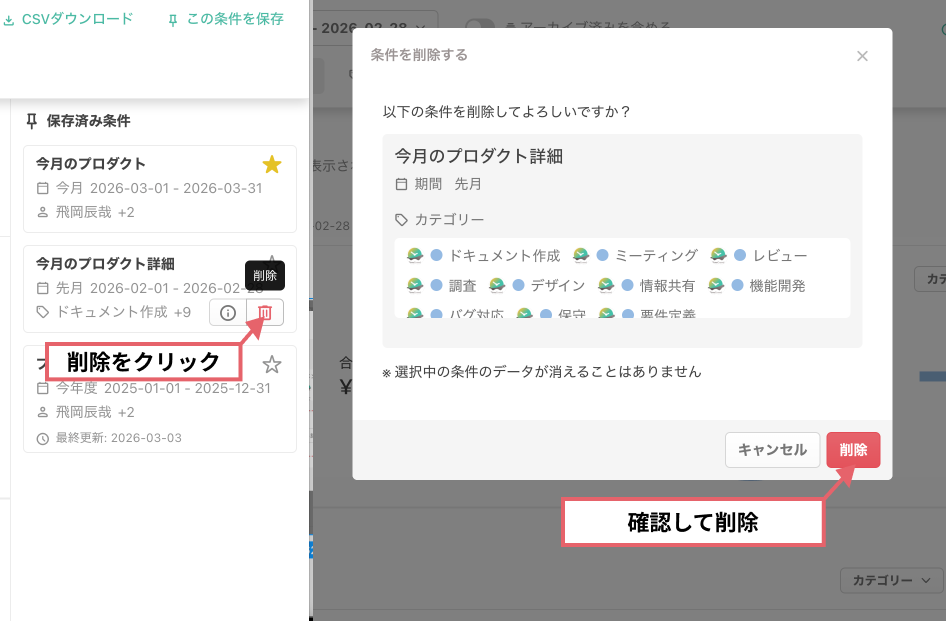Close the 条件を削除する dialog with the ✕
Image resolution: width=946 pixels, height=621 pixels.
[x=862, y=56]
